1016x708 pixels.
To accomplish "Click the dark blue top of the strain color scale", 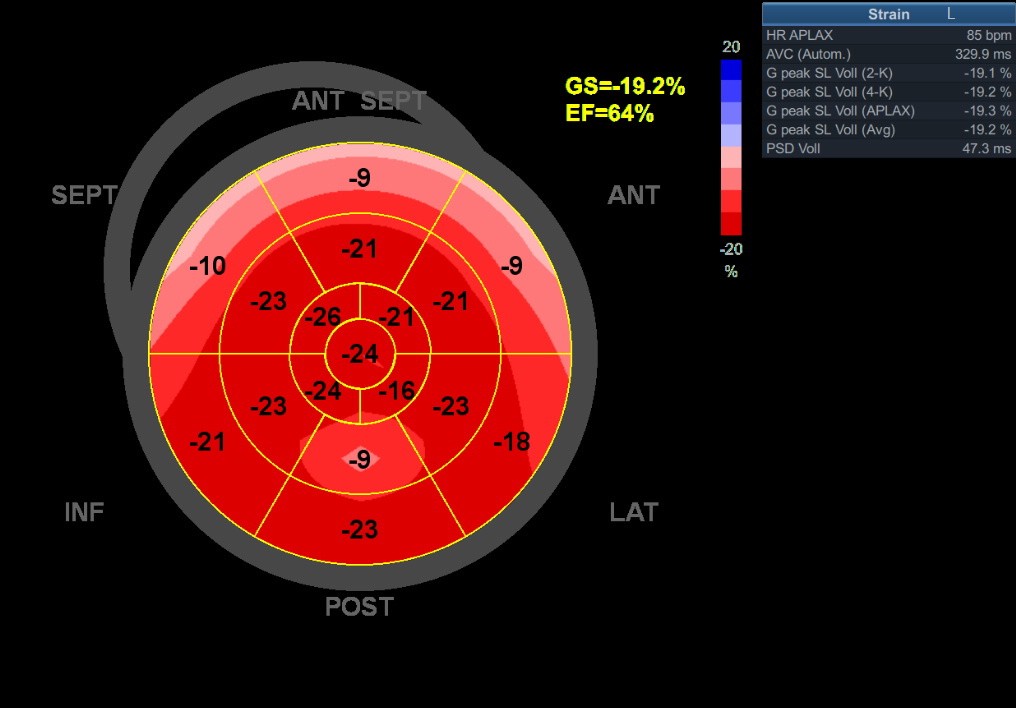I will coord(731,69).
